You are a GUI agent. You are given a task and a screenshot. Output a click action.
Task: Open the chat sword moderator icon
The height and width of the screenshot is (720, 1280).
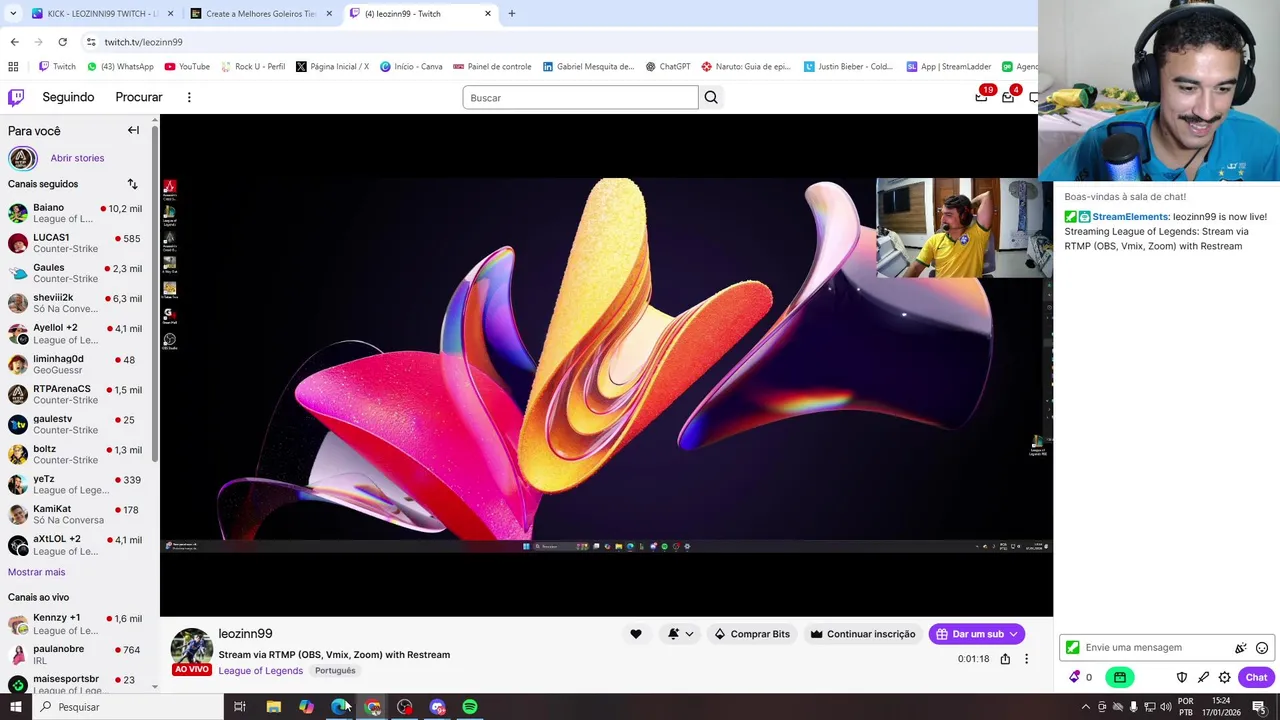(x=1203, y=677)
